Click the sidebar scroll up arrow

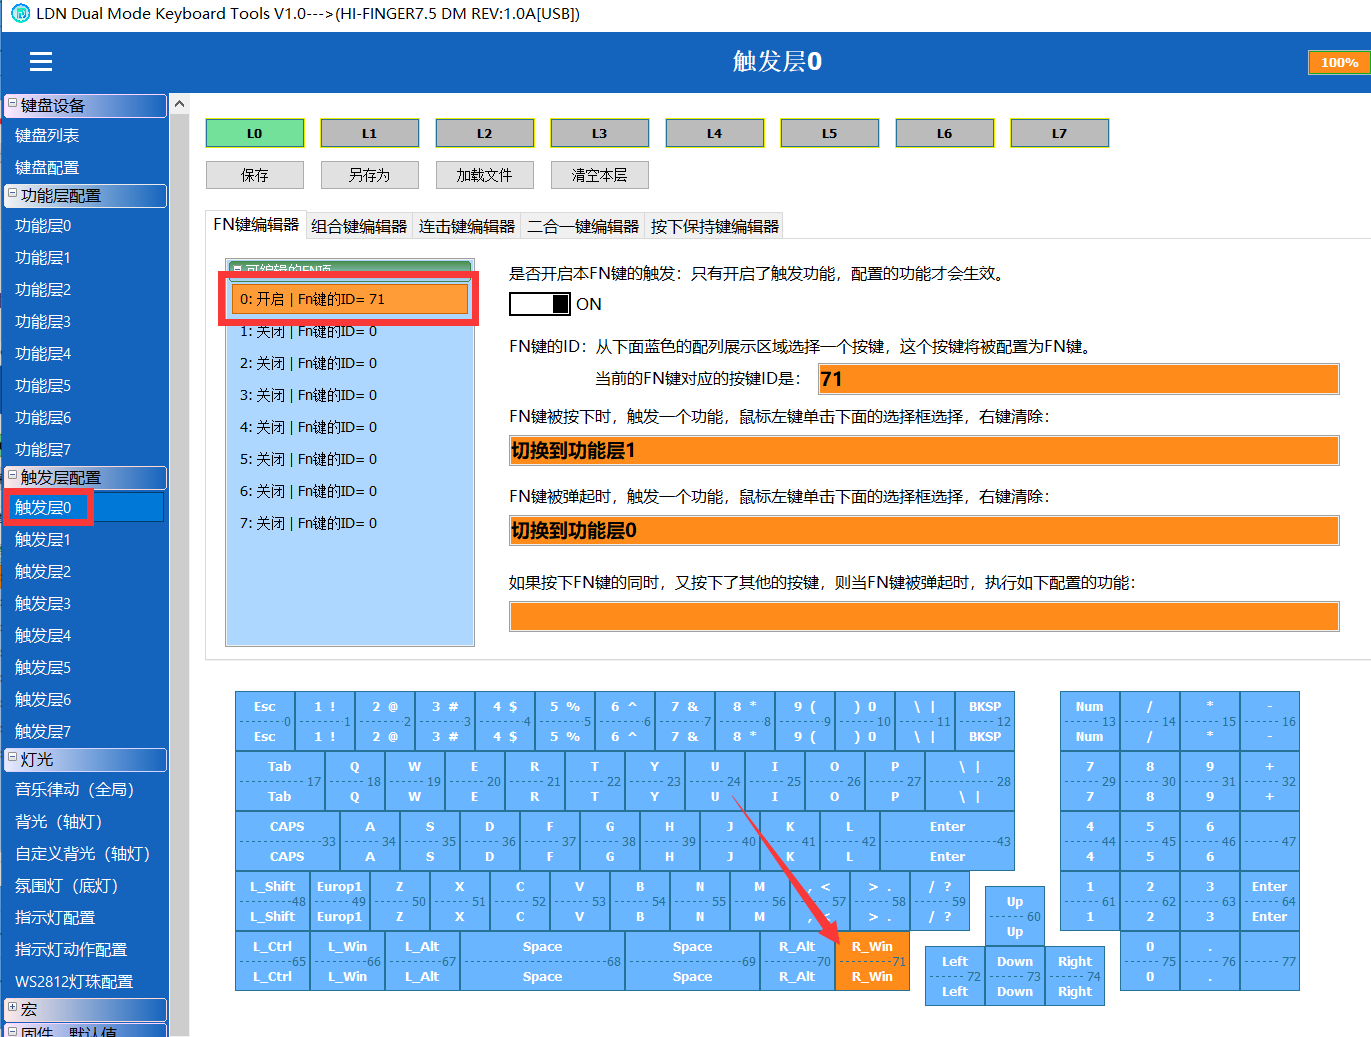[179, 104]
